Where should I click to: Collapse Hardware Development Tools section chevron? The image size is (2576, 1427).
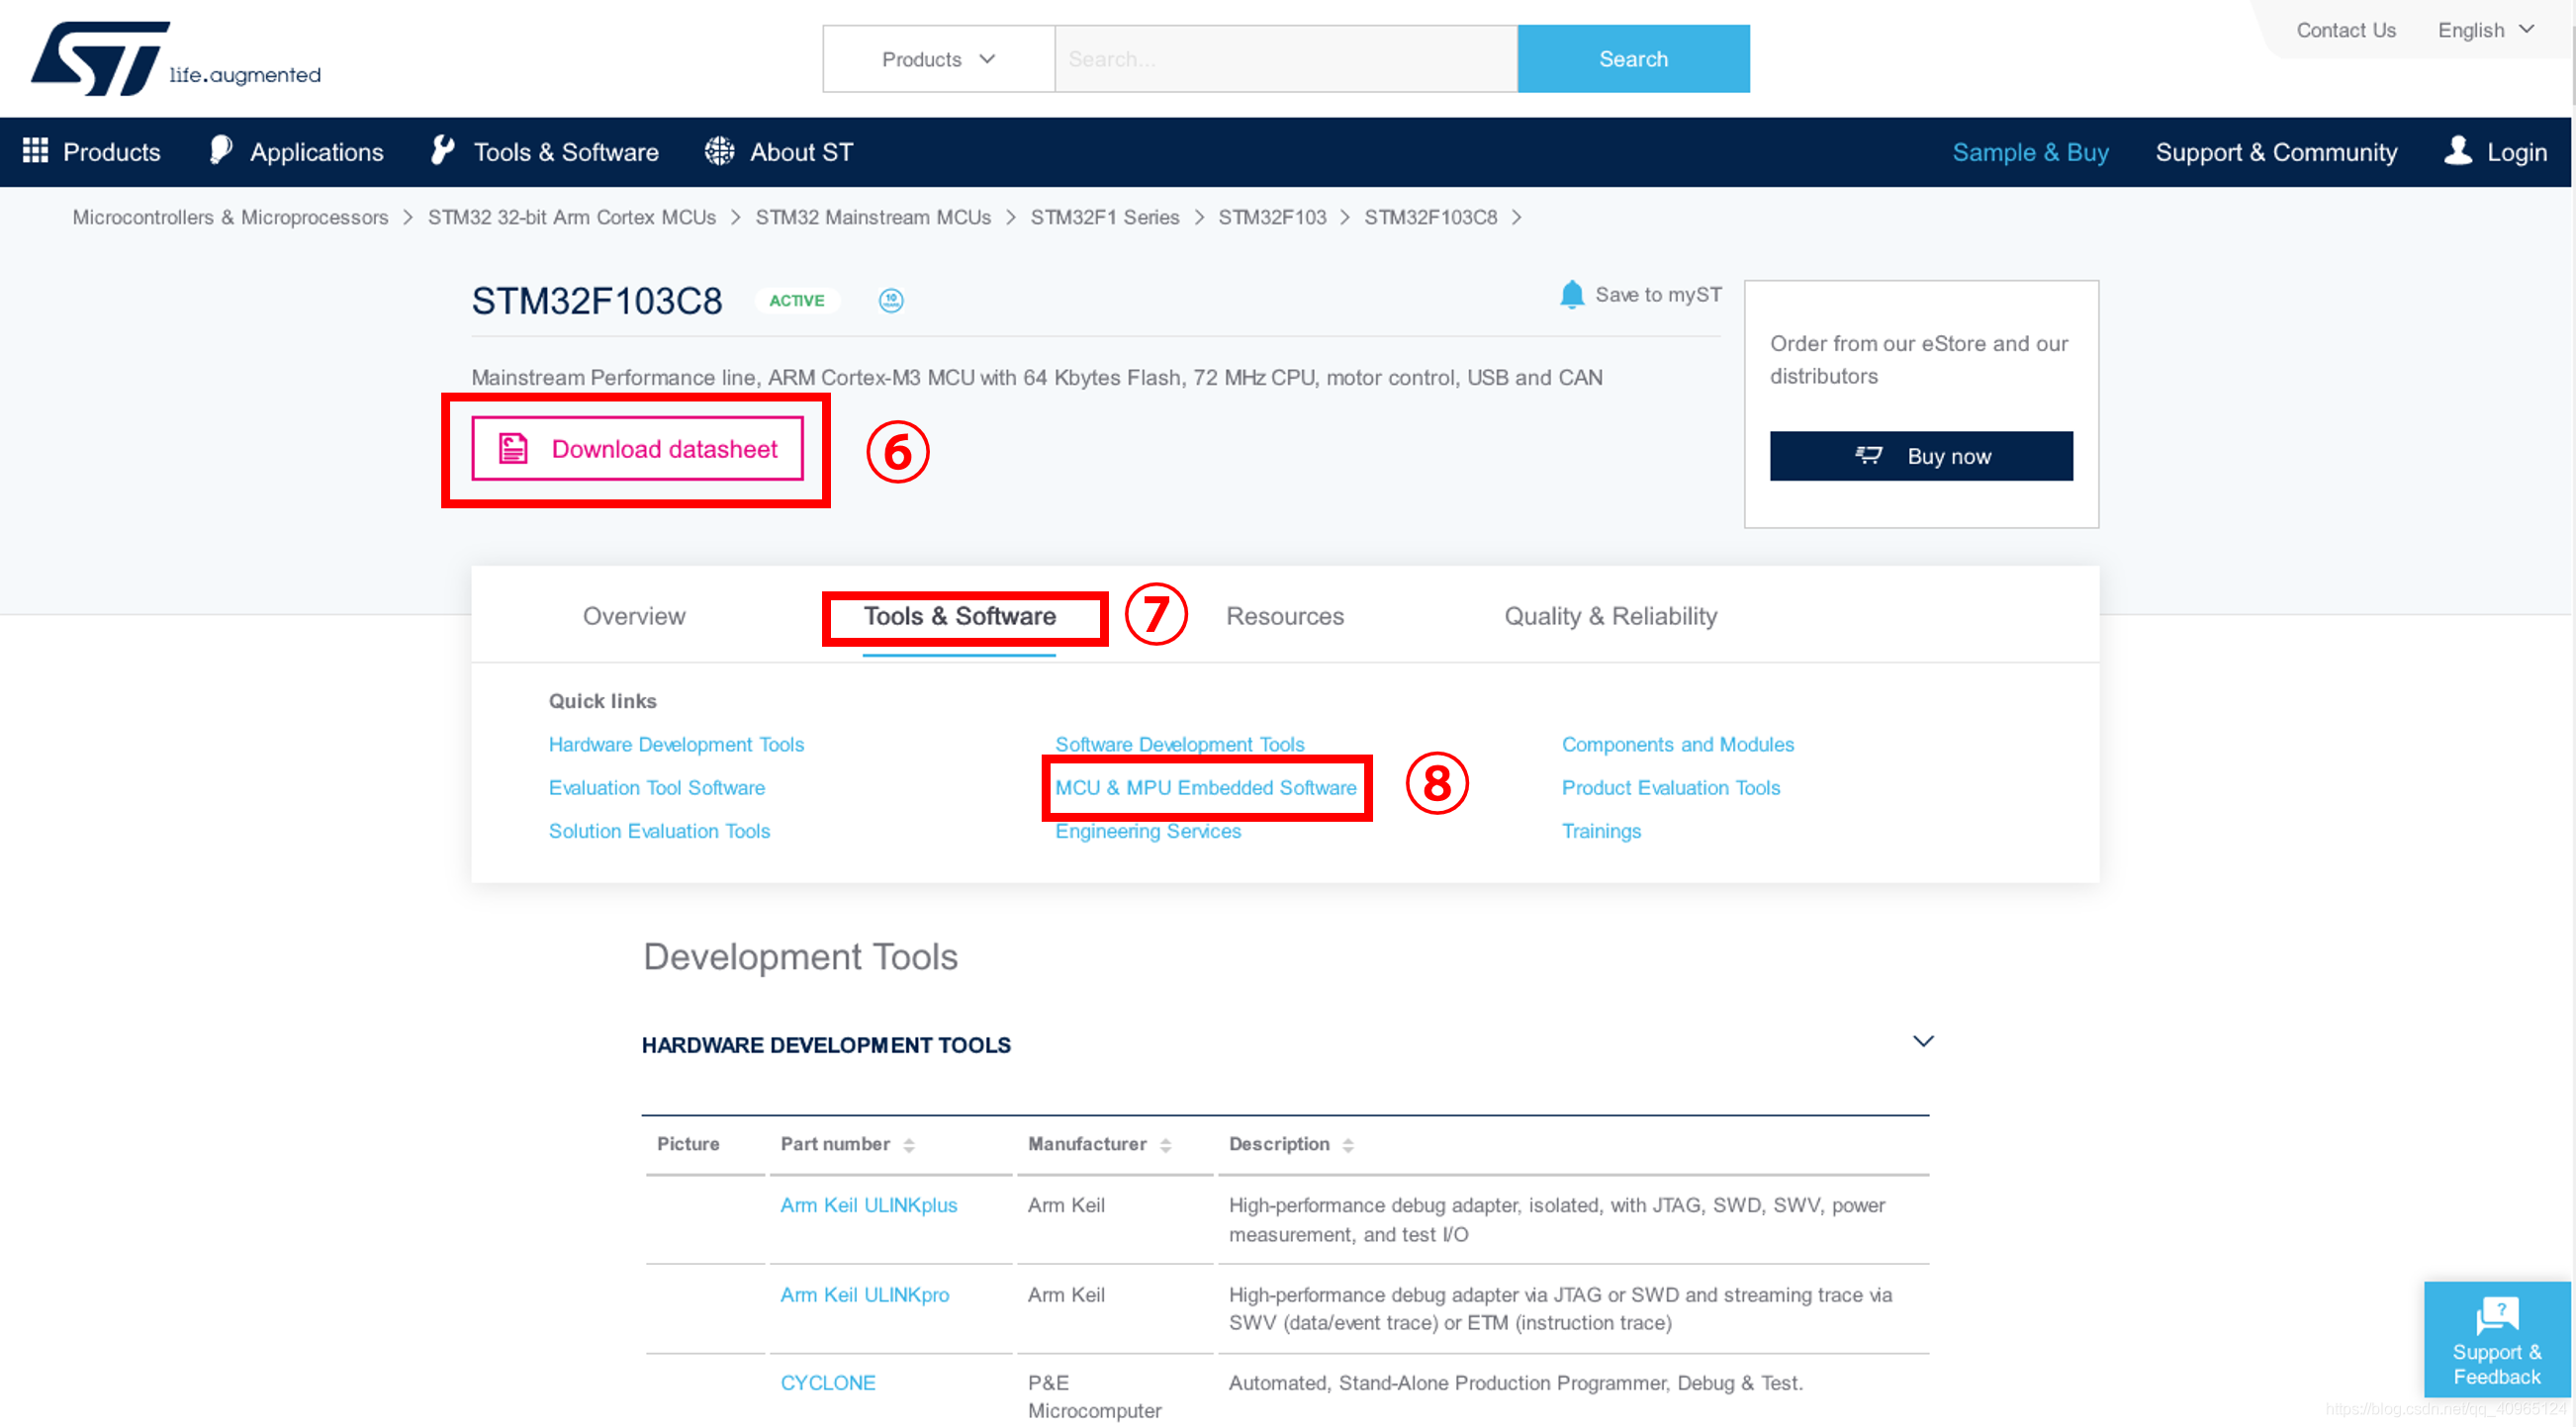pos(1922,1041)
